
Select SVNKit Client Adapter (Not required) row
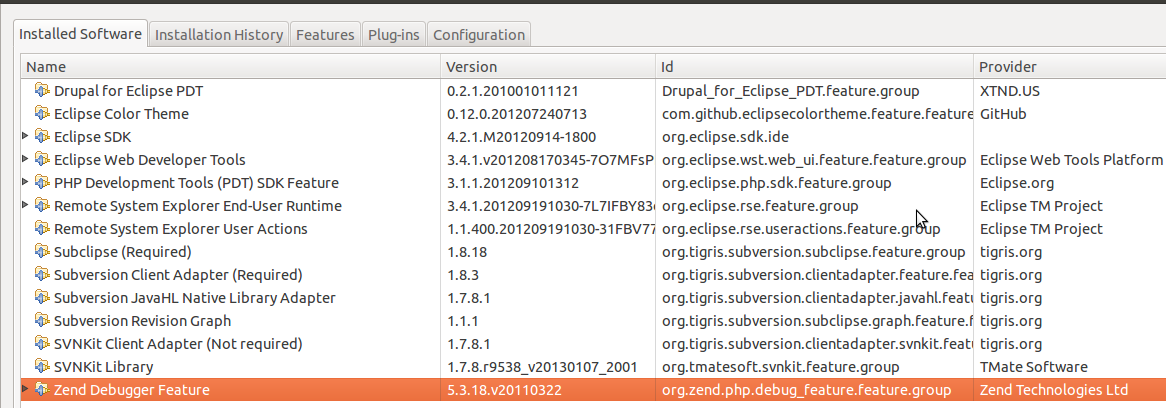[x=593, y=344]
